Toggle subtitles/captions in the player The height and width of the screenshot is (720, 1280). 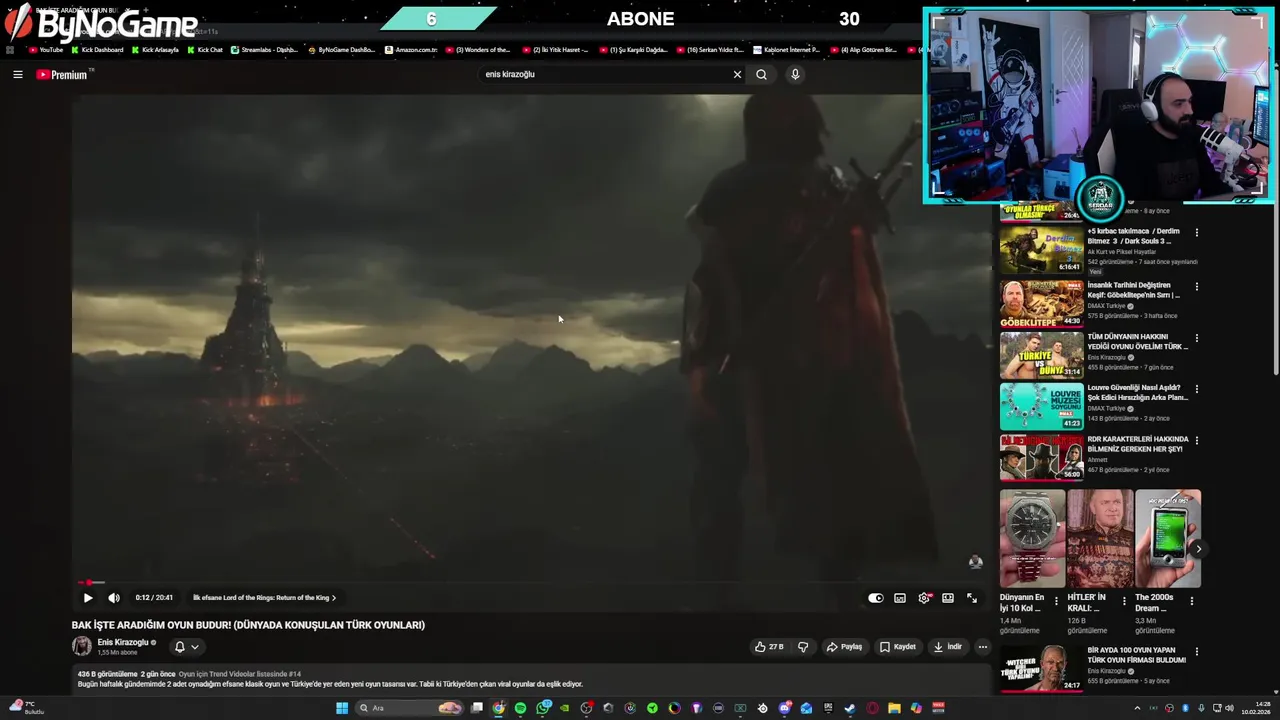[900, 598]
